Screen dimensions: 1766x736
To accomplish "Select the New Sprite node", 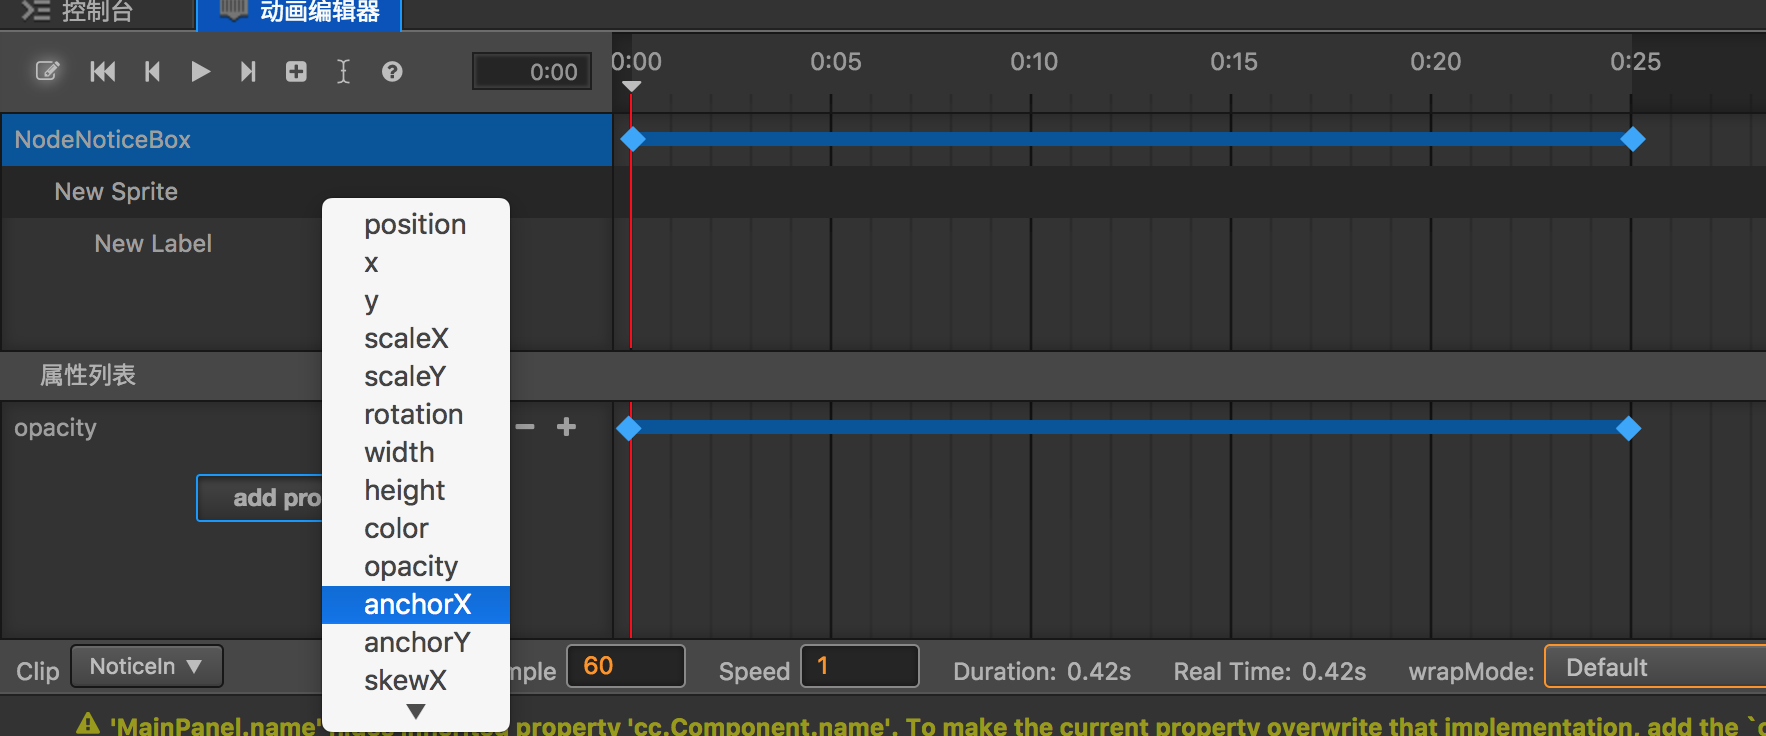I will click(116, 192).
